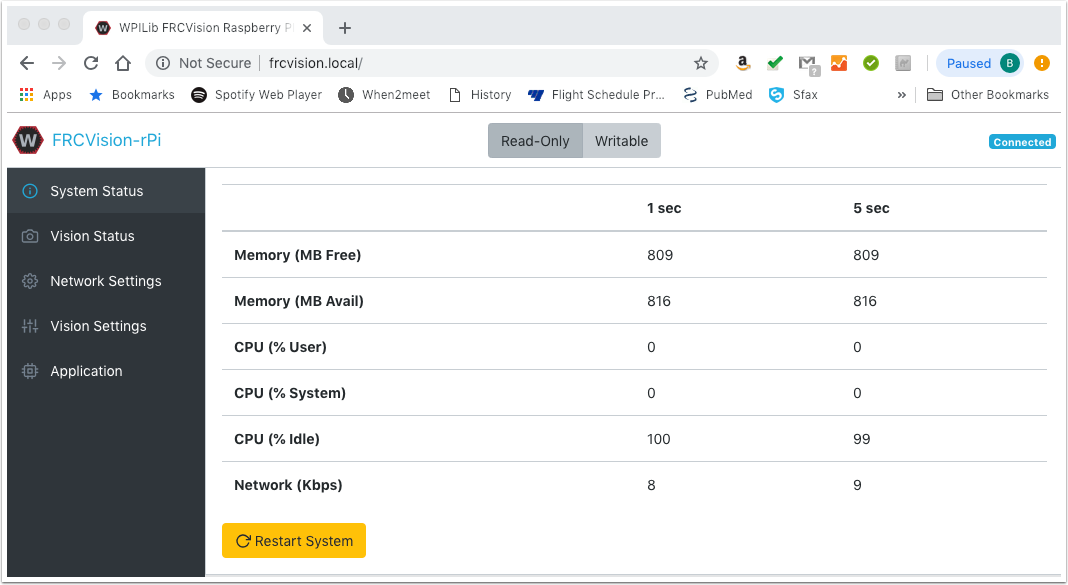Click the Vision Status camera icon
1068x585 pixels.
tap(30, 236)
